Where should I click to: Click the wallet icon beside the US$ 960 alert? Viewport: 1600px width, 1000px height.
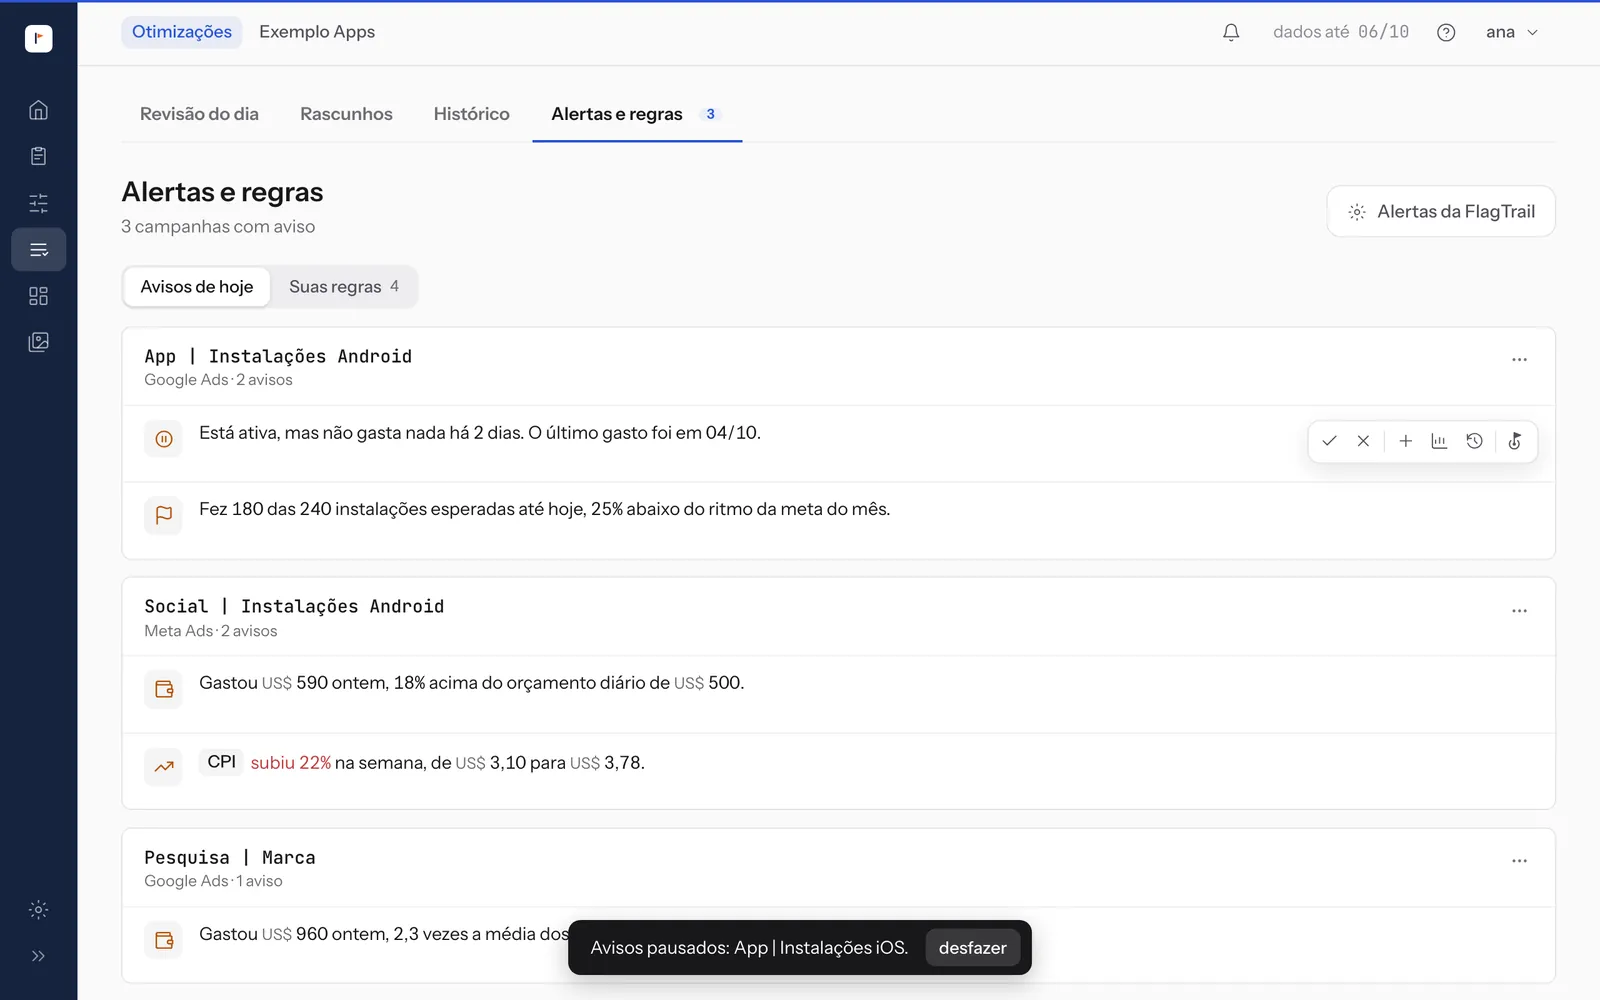pyautogui.click(x=164, y=940)
